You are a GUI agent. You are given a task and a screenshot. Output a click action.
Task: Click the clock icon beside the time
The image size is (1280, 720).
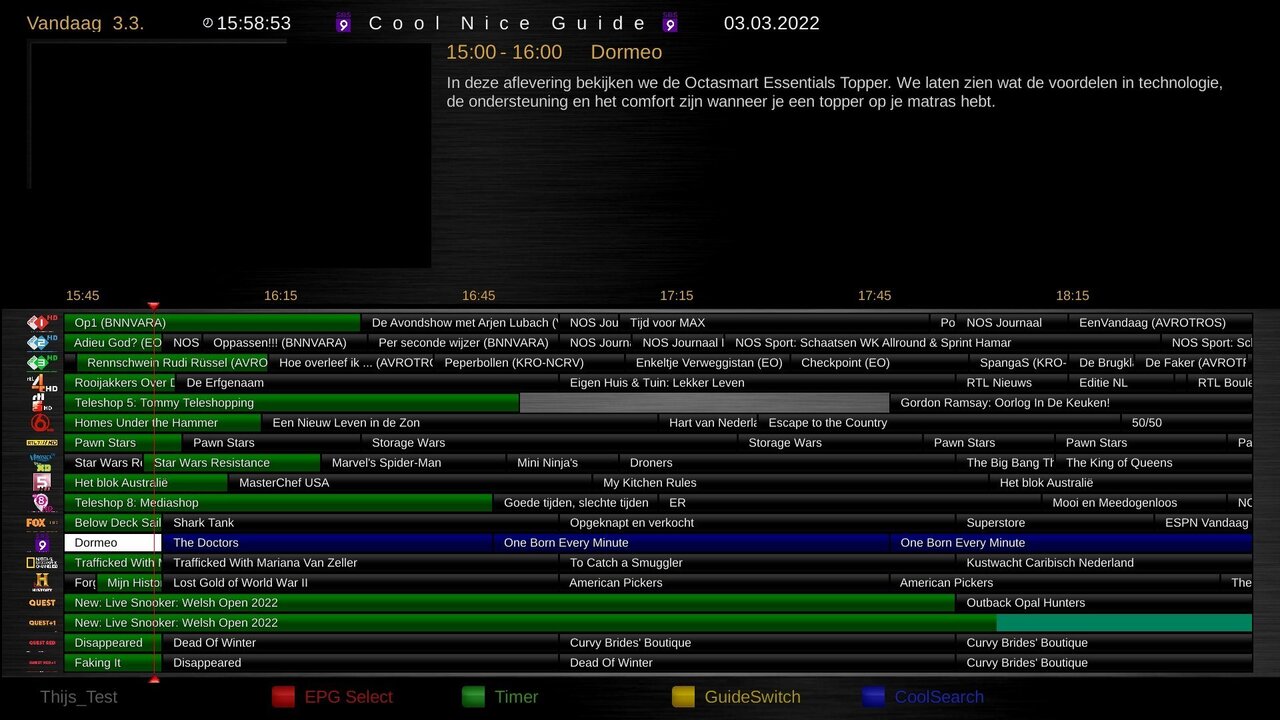208,23
